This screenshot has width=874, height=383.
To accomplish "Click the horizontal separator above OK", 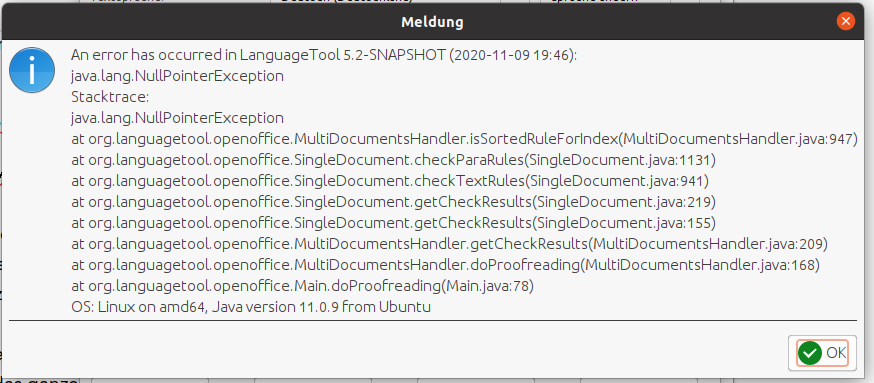I will [x=433, y=321].
